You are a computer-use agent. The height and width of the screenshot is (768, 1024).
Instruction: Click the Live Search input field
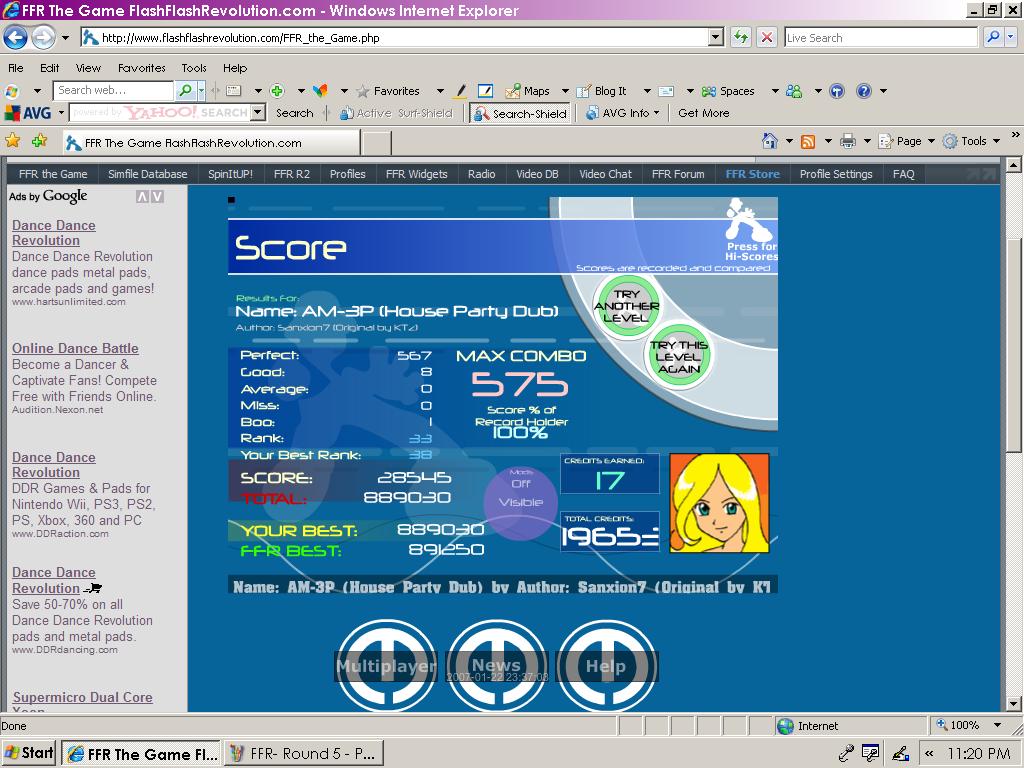(881, 37)
